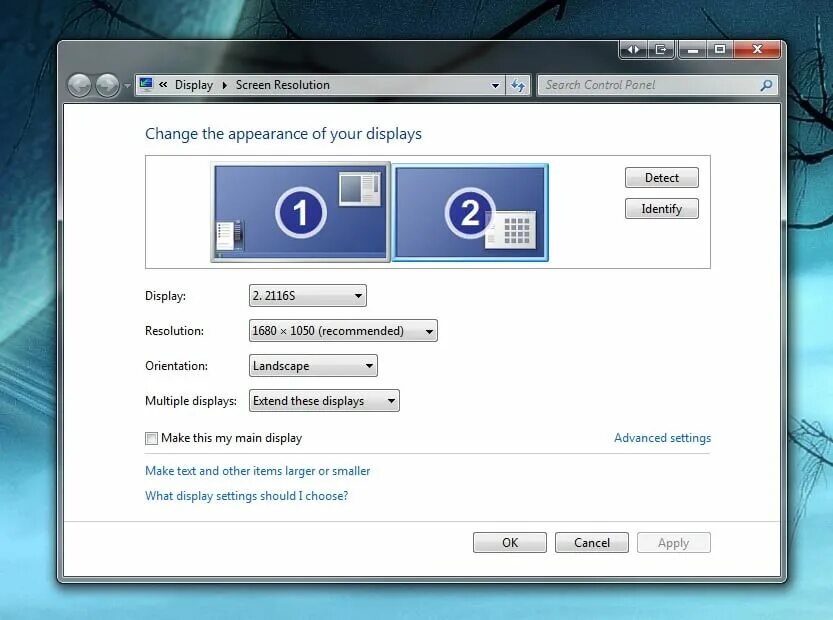Click the Change the appearance of your displays heading
833x620 pixels.
pos(283,134)
